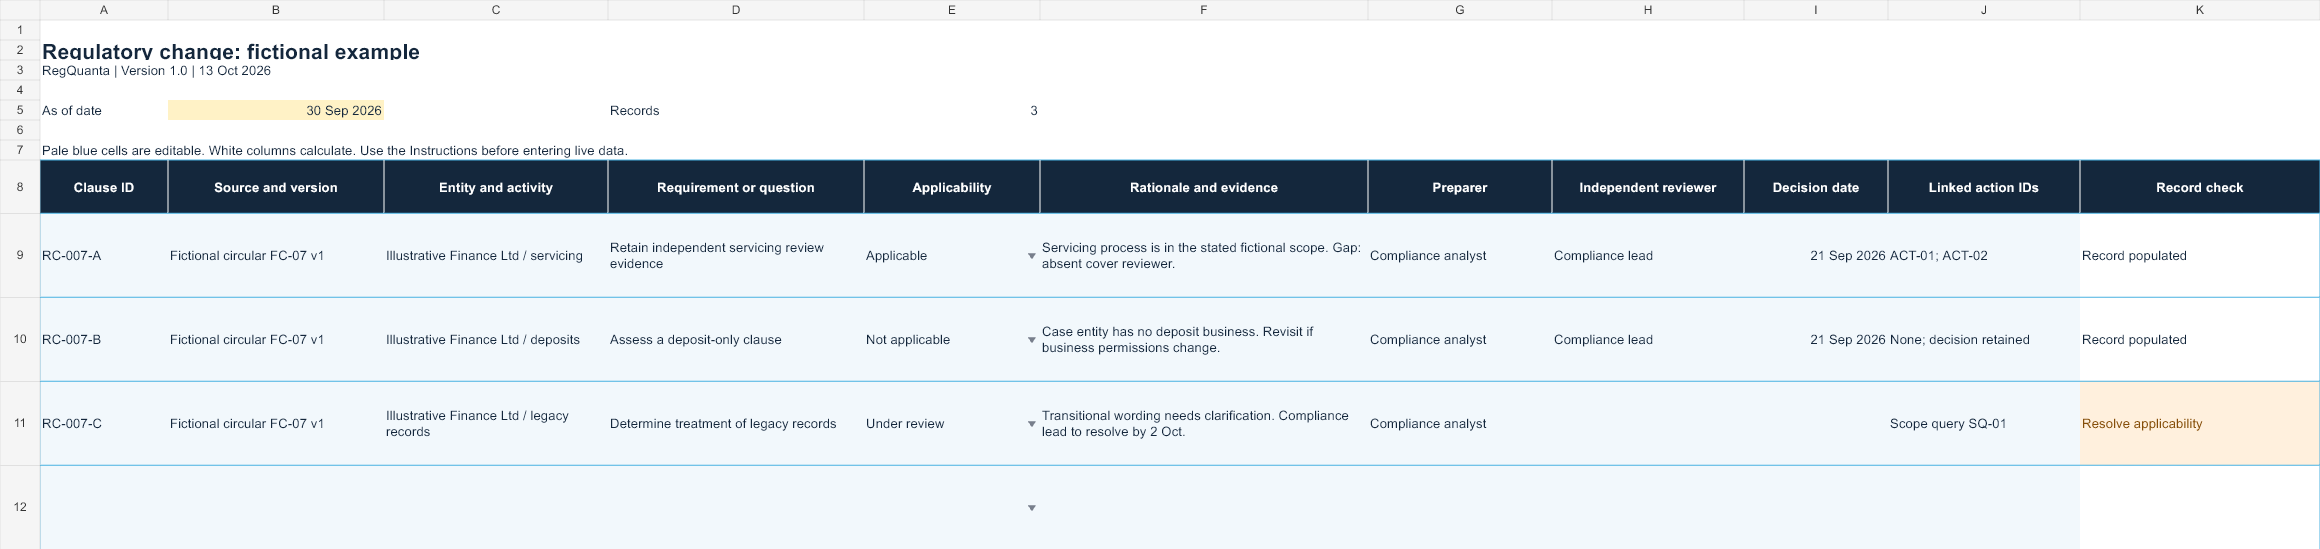Click the Record check header cell
This screenshot has width=2320, height=549.
click(x=2199, y=187)
